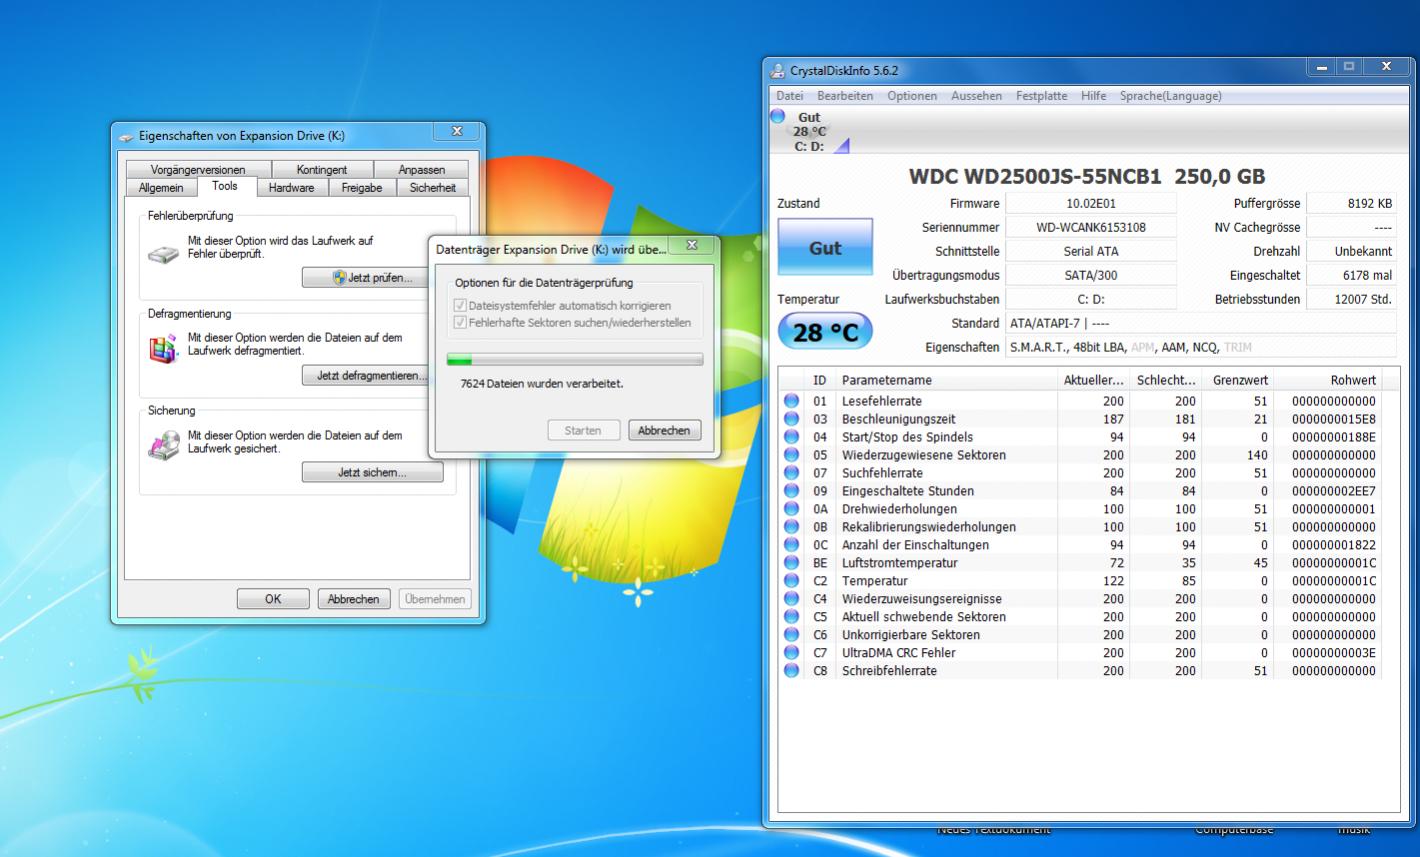Click the status orb in the Beschleunigungszeit row
1420x857 pixels.
[x=792, y=419]
